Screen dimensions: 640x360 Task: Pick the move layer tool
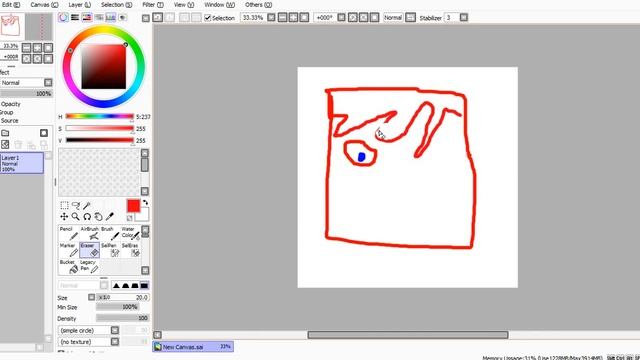64,216
